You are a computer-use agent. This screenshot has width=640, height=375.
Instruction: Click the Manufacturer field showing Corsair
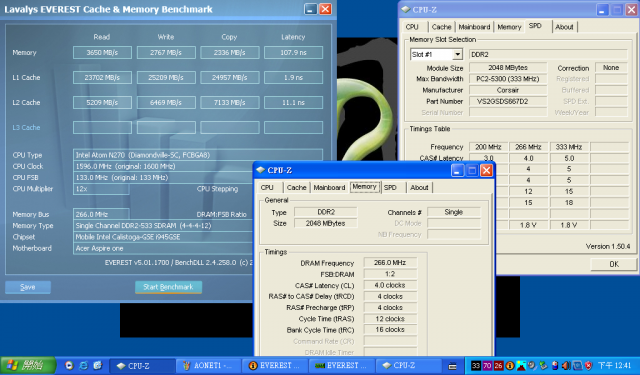tap(508, 90)
